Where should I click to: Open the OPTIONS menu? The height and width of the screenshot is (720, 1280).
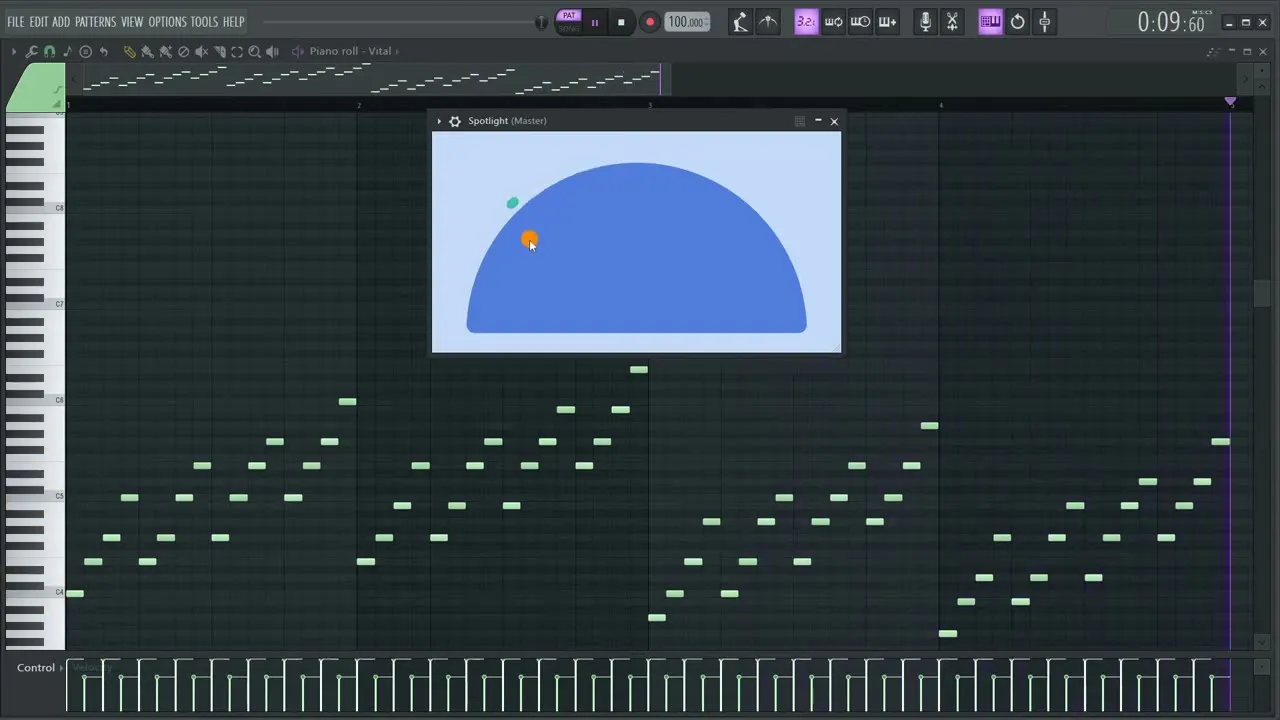[x=167, y=22]
